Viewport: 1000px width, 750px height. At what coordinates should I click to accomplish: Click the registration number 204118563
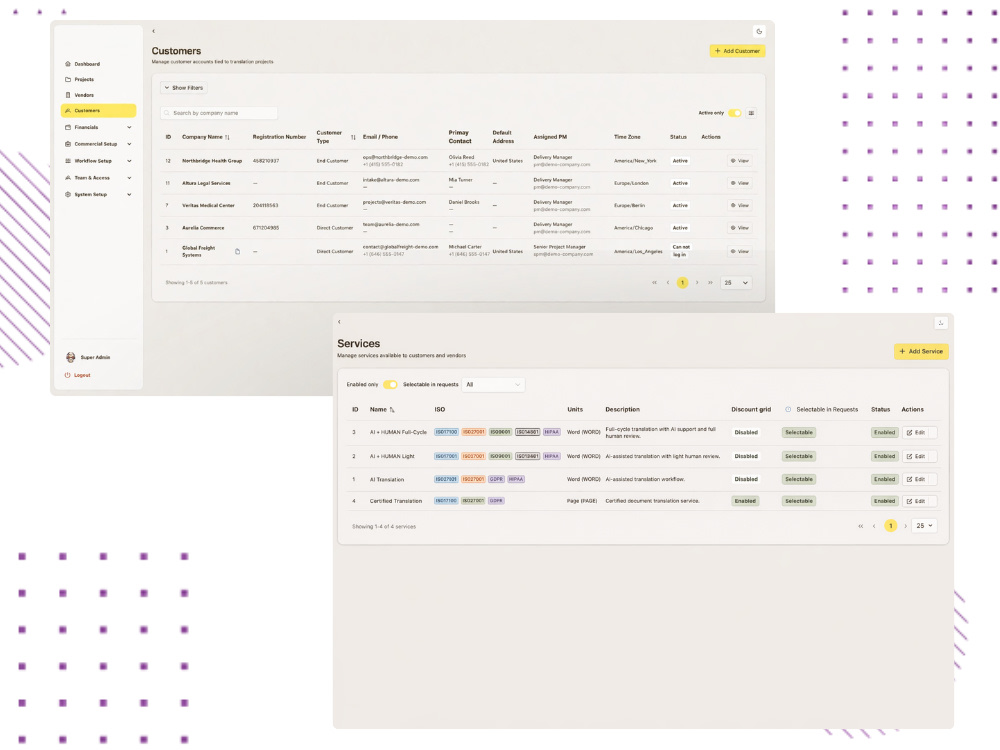265,205
